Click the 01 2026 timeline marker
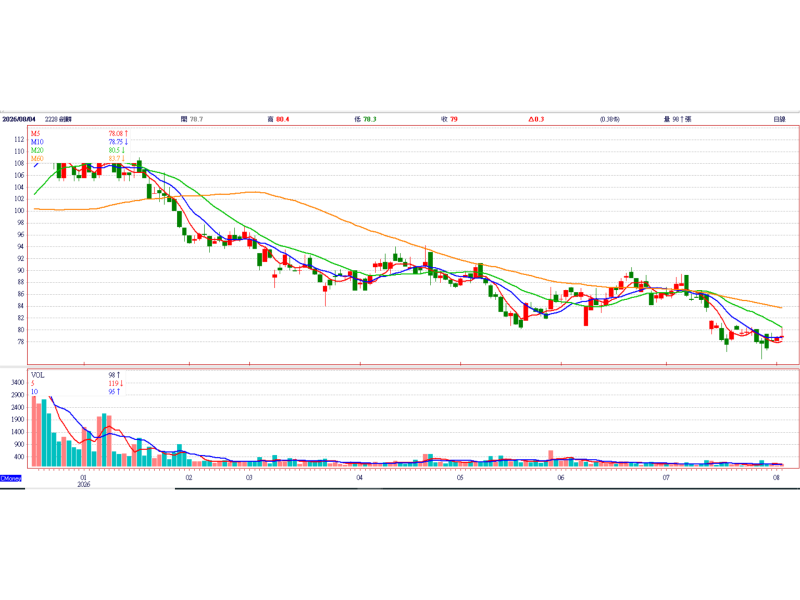Screen dimensions: 800x600 point(84,481)
